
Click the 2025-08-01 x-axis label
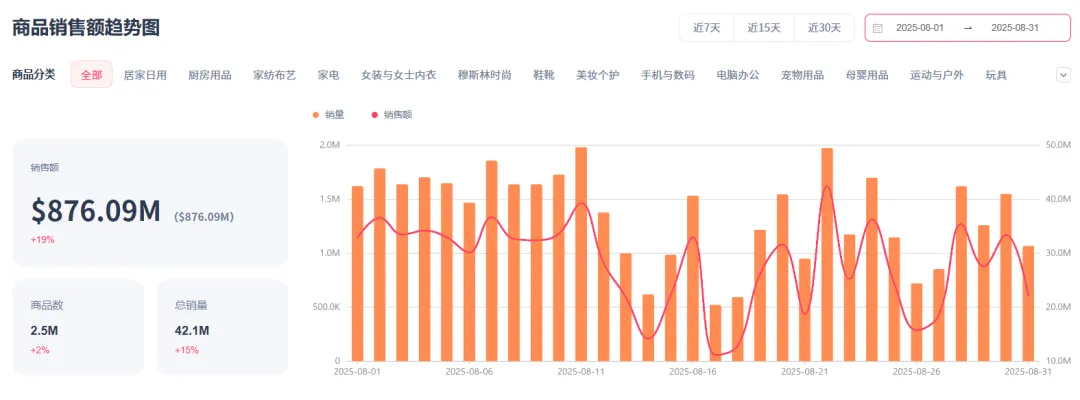[x=357, y=372]
